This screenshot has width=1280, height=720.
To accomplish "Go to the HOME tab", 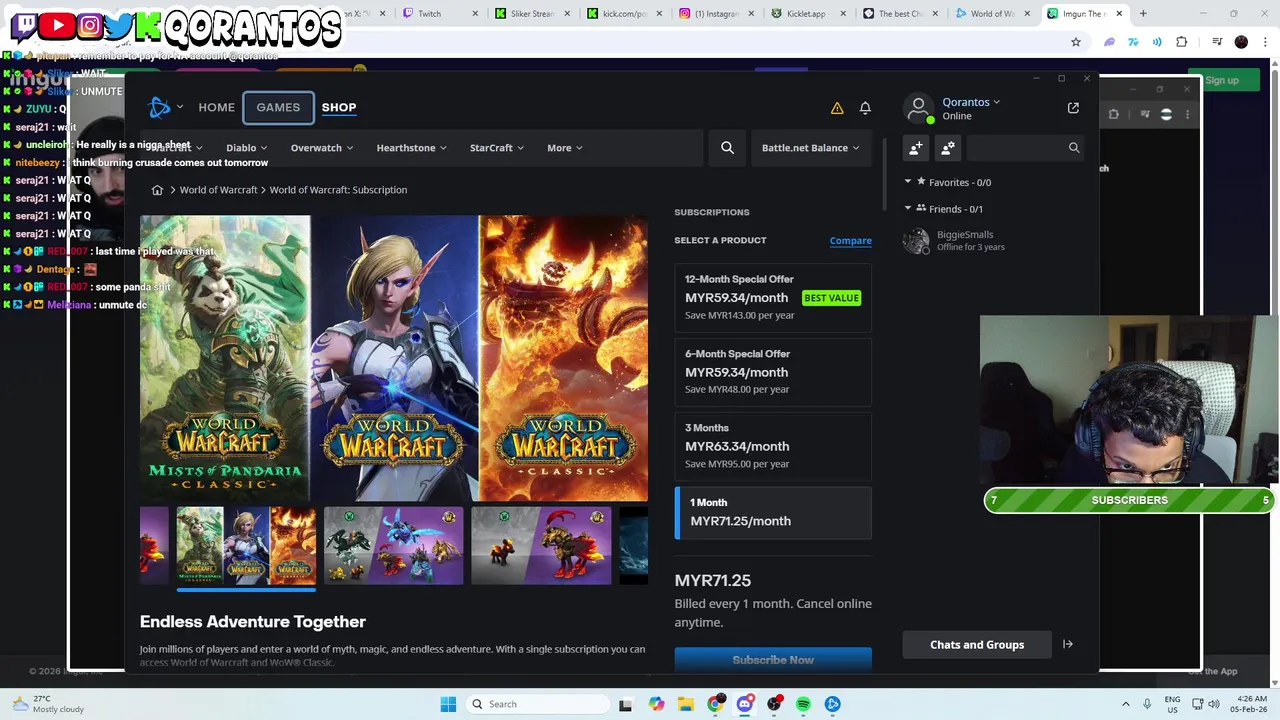I will tap(216, 107).
